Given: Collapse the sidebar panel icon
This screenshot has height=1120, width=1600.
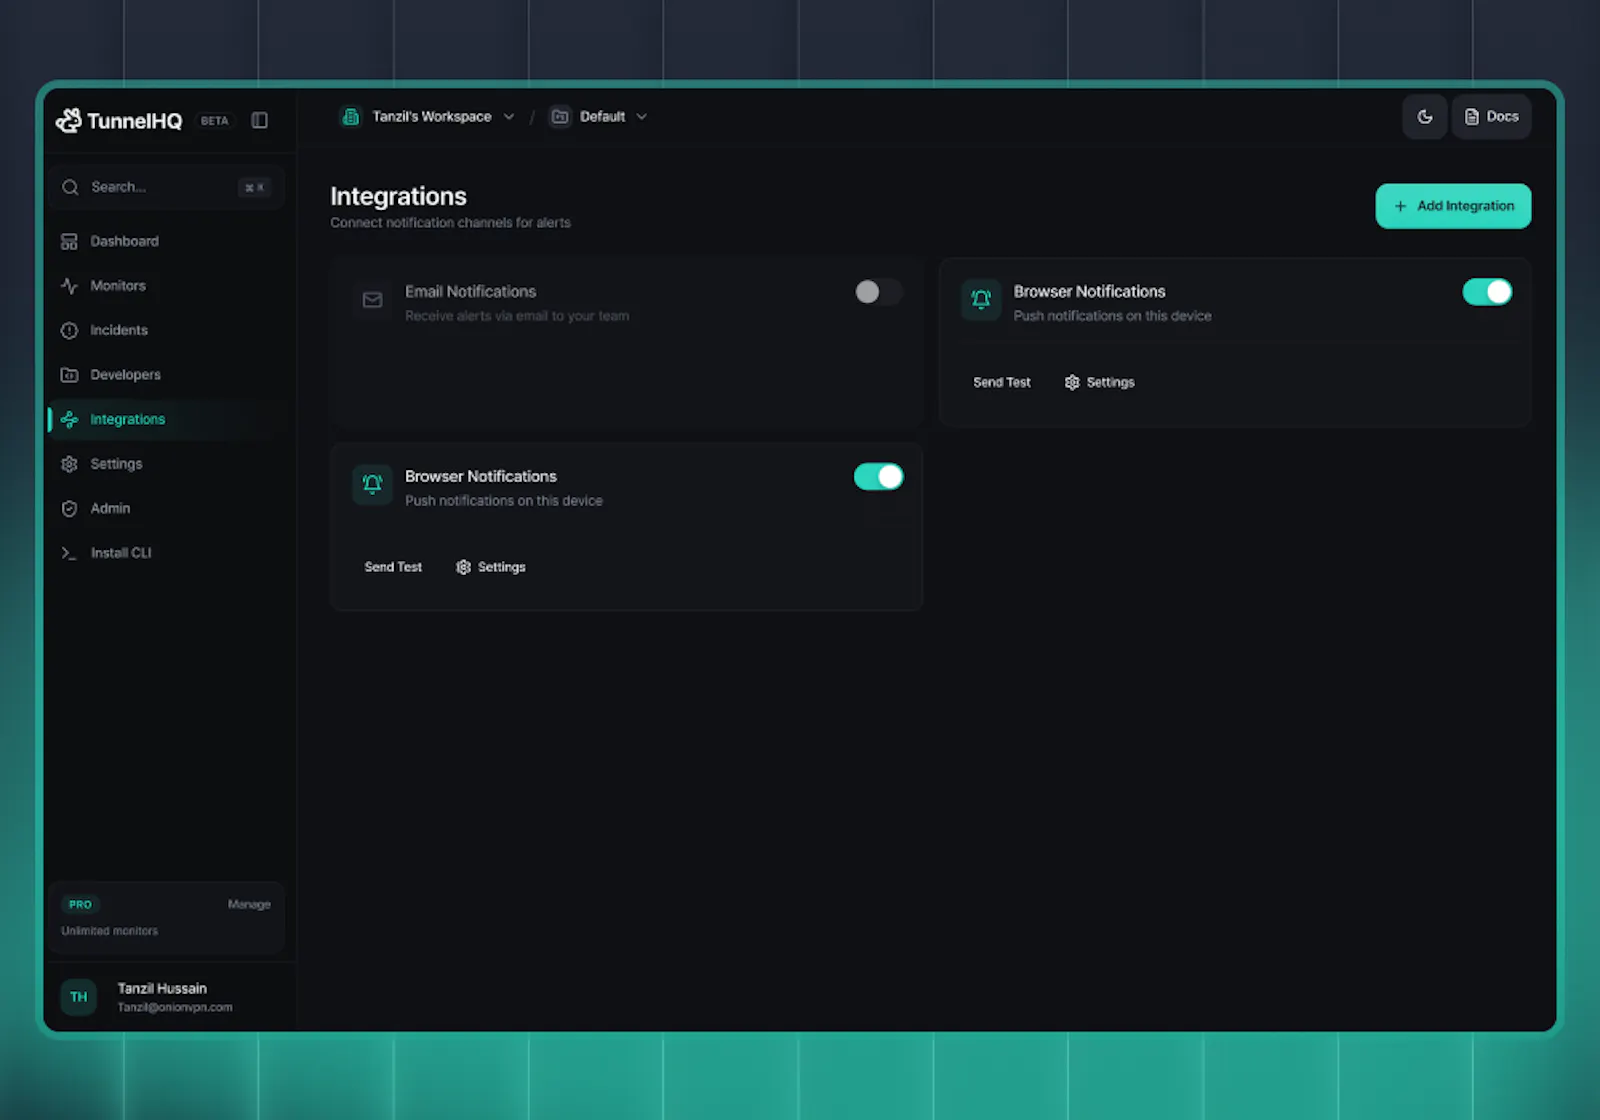Looking at the screenshot, I should coord(259,120).
